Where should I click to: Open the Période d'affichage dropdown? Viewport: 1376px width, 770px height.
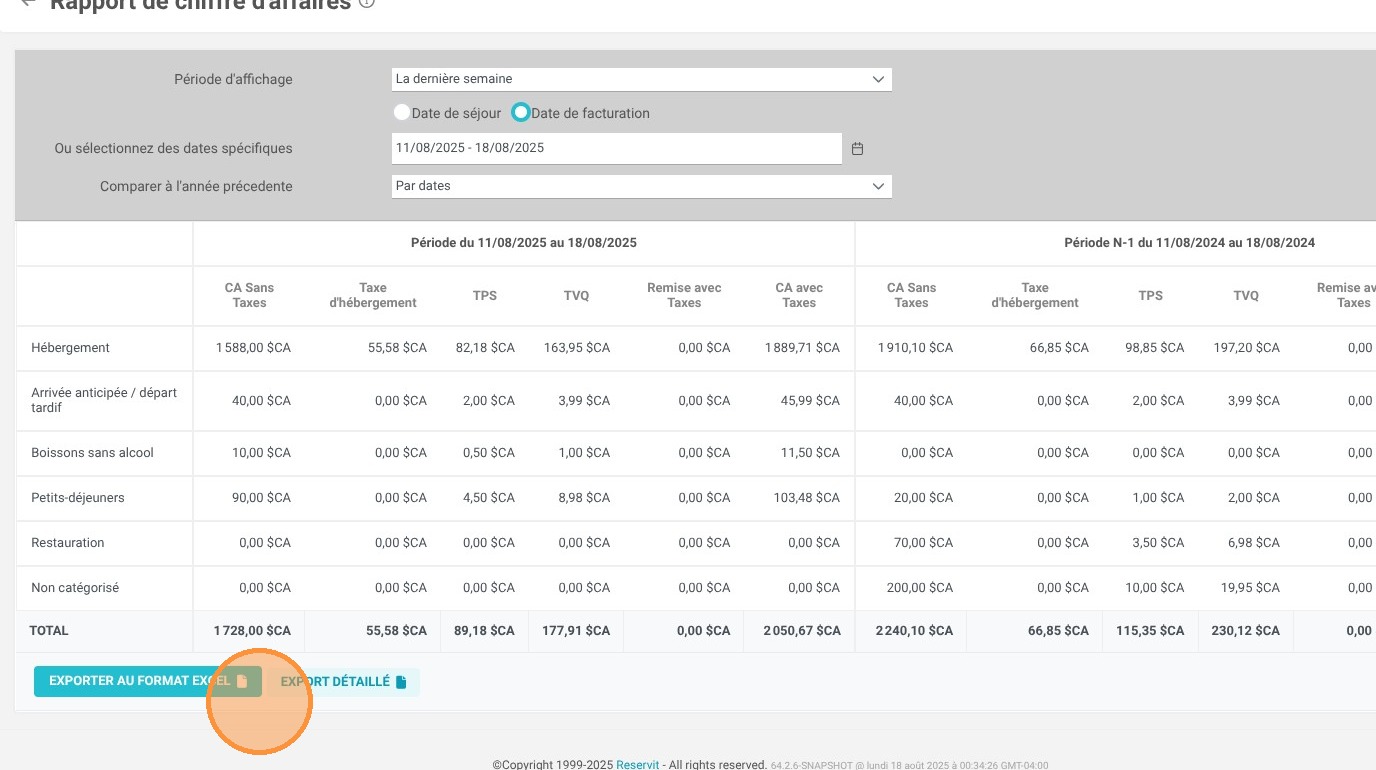(x=641, y=79)
